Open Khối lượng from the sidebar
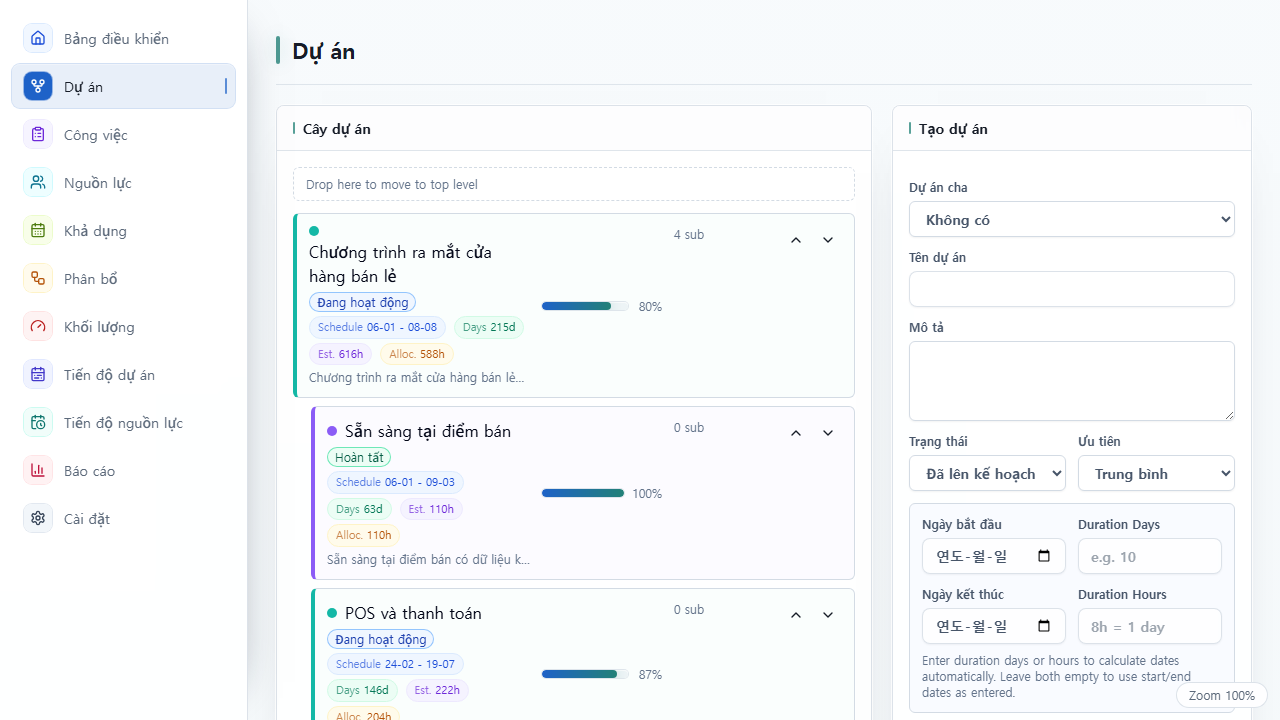Image resolution: width=1280 pixels, height=720 pixels. (x=124, y=327)
